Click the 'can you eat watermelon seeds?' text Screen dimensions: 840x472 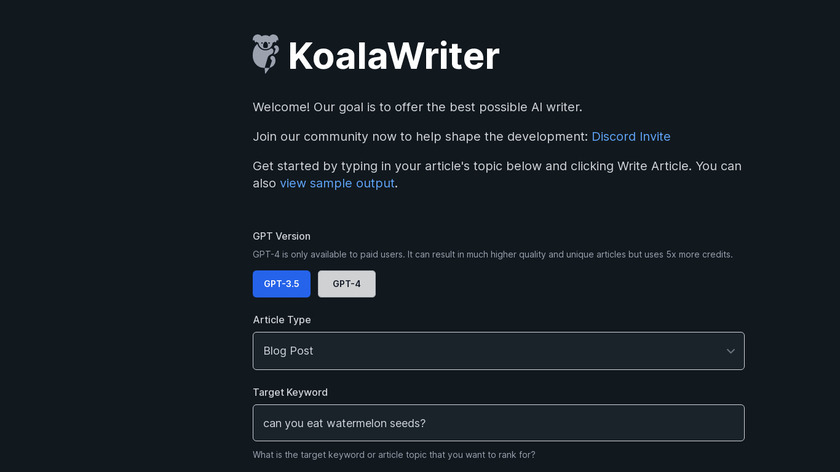345,423
